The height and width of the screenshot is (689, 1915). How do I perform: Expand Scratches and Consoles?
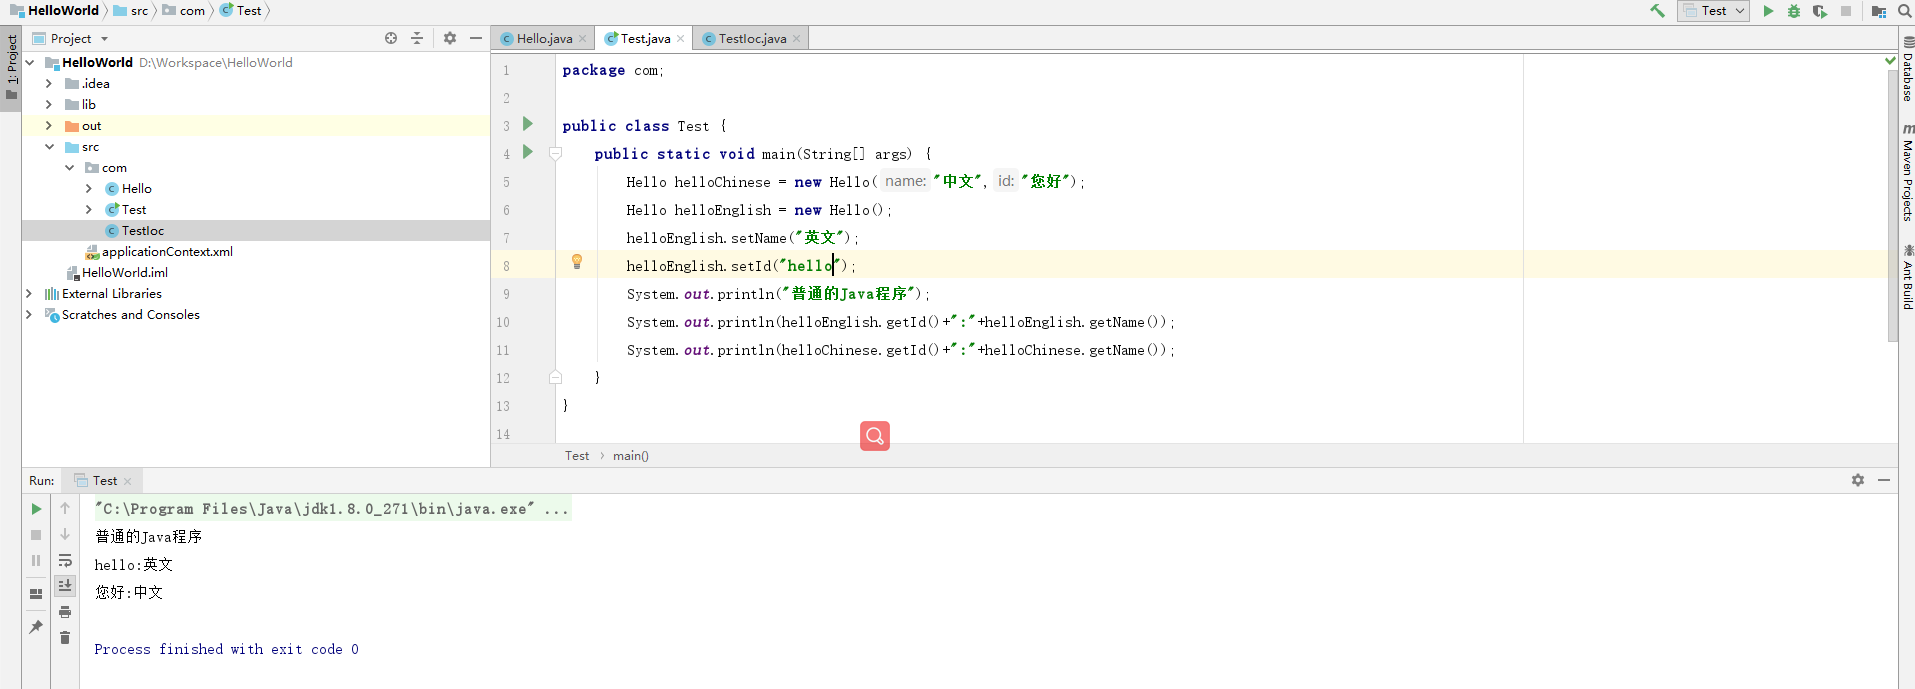click(x=29, y=314)
